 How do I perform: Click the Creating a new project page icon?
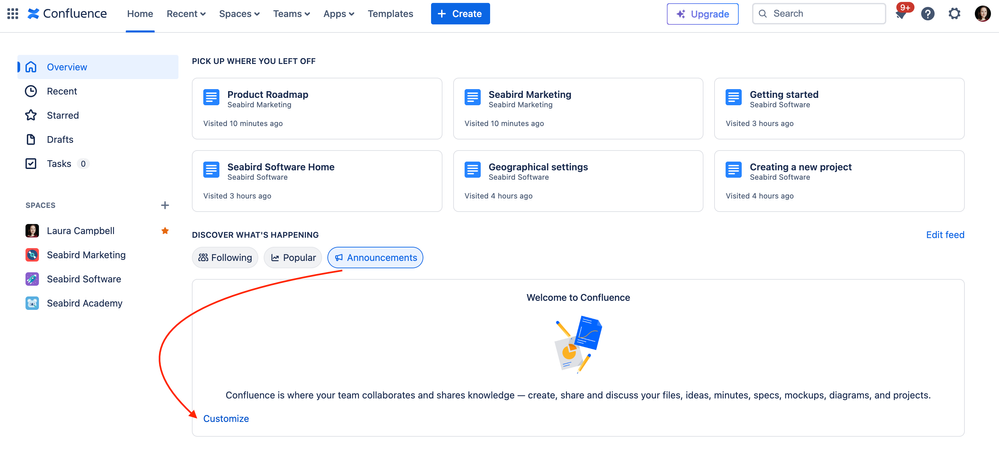(733, 170)
